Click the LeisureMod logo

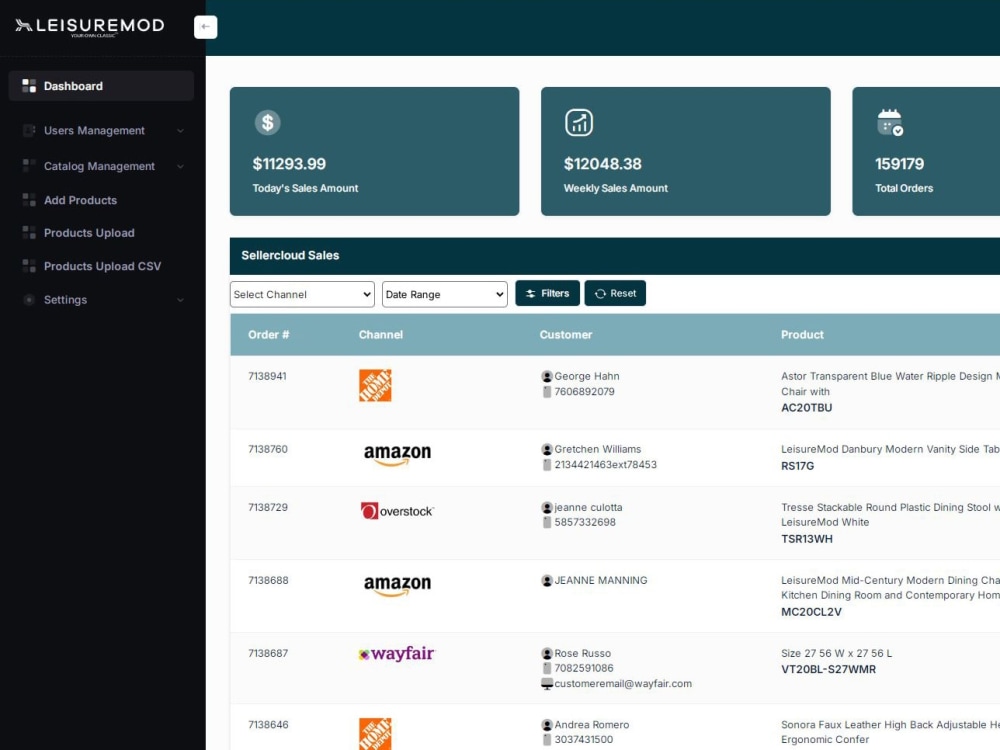click(90, 26)
